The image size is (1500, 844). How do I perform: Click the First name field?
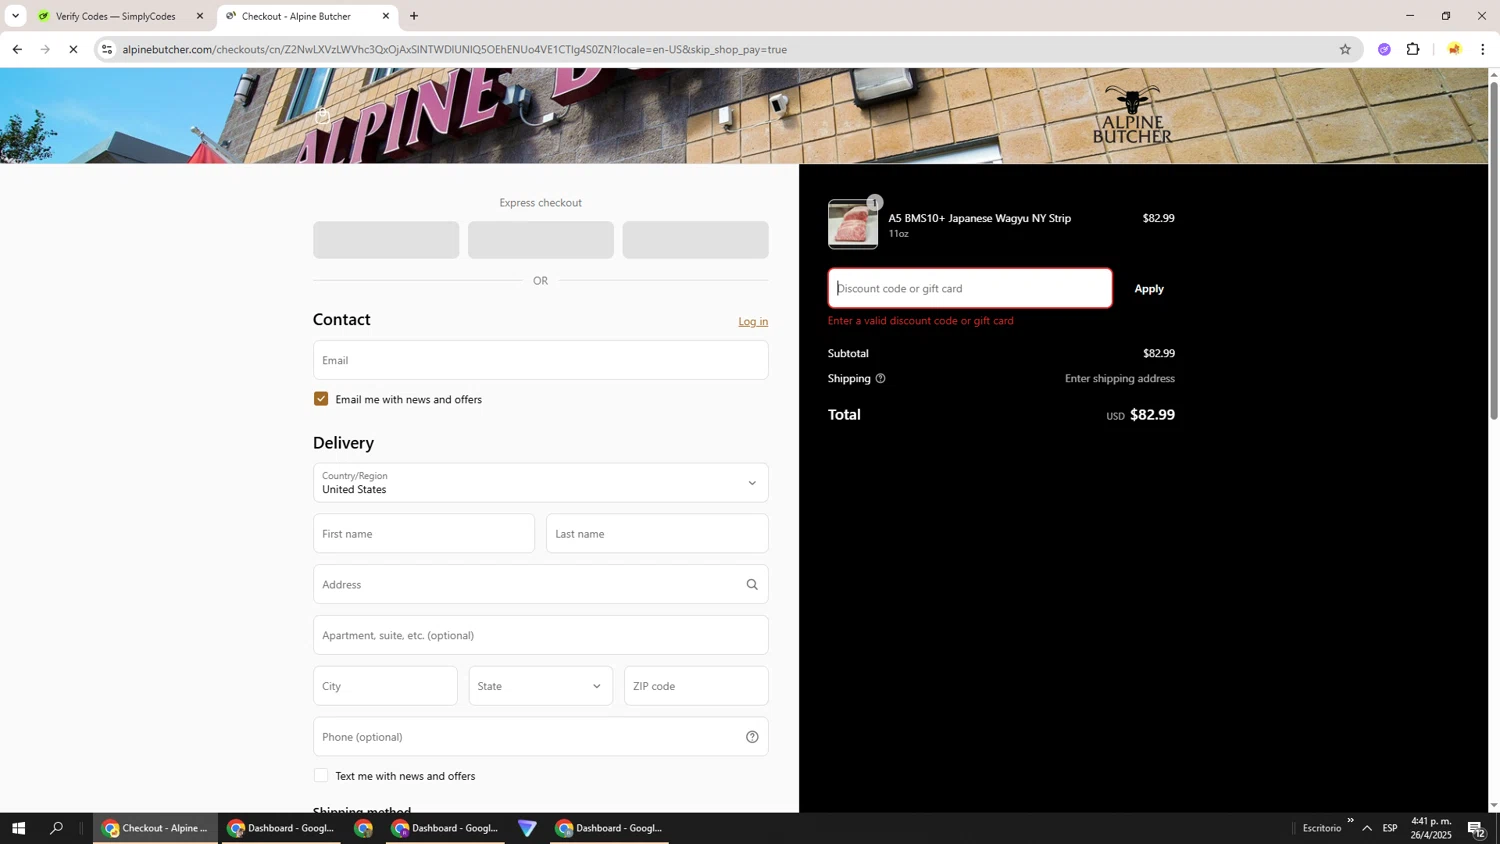(424, 534)
